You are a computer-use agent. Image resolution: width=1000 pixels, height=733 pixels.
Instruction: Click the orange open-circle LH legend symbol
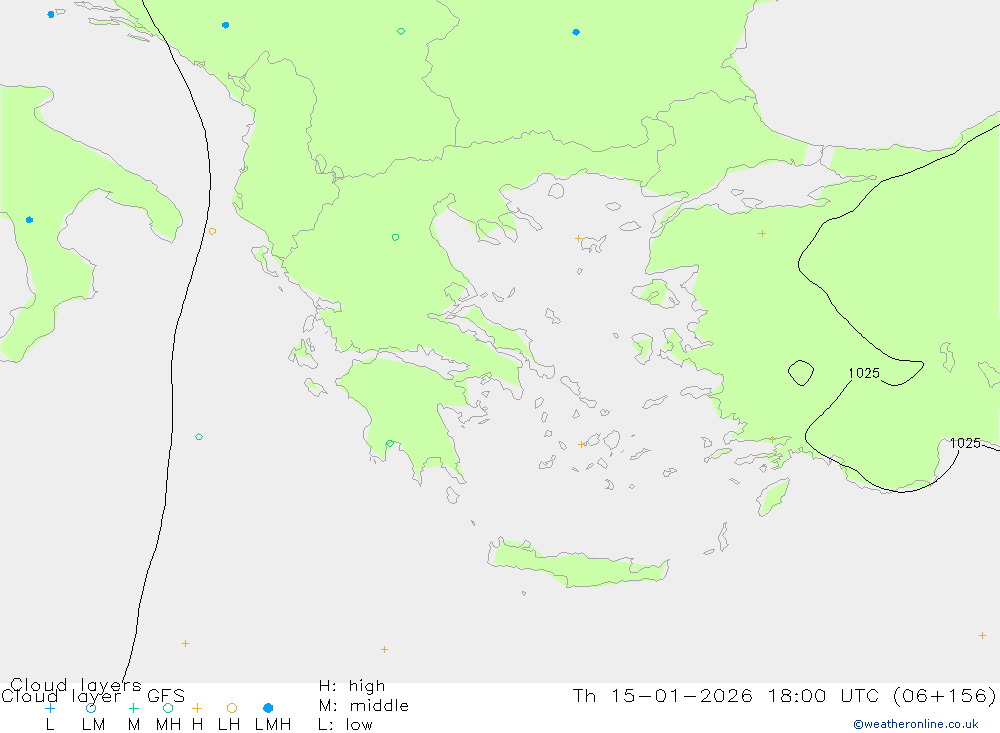point(232,708)
